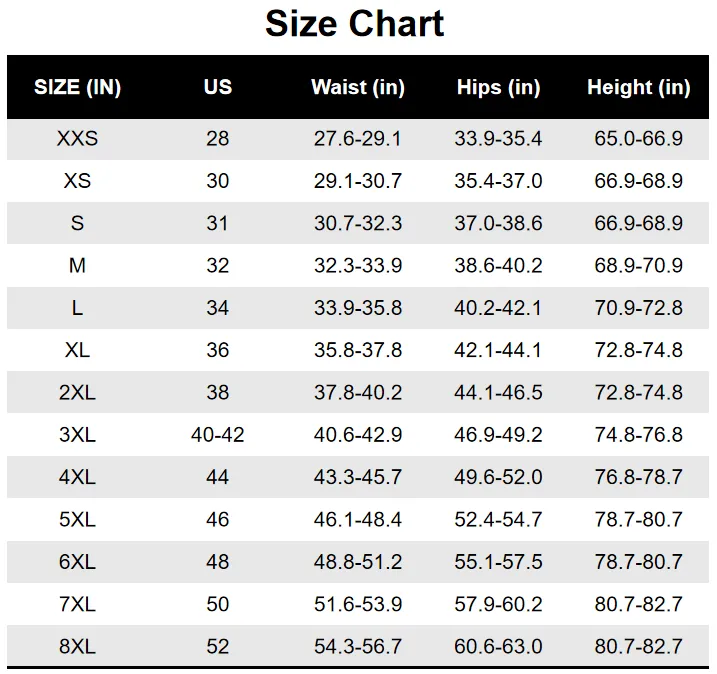Click US size 32 in M row
Image resolution: width=717 pixels, height=674 pixels.
point(217,266)
